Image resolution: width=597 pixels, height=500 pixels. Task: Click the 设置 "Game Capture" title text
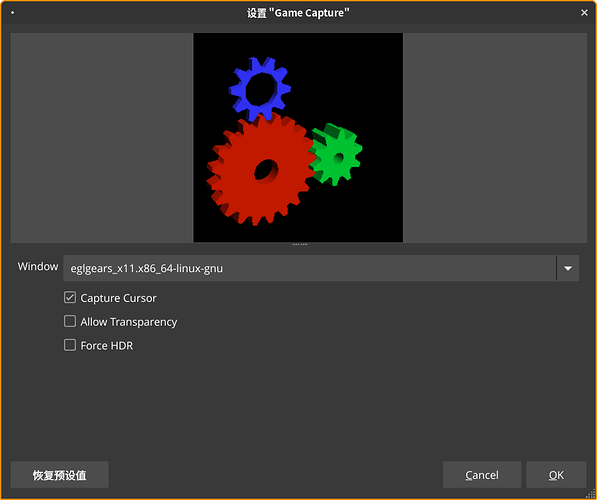298,13
